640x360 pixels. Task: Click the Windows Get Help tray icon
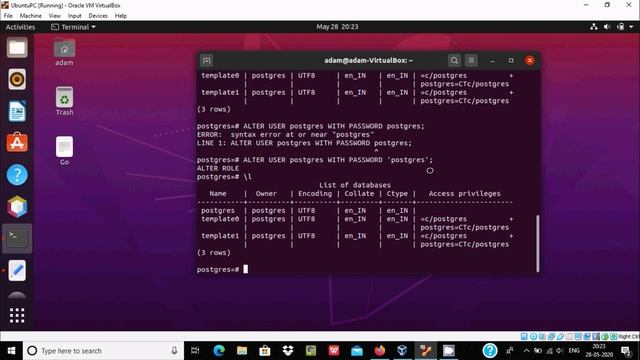click(490, 351)
